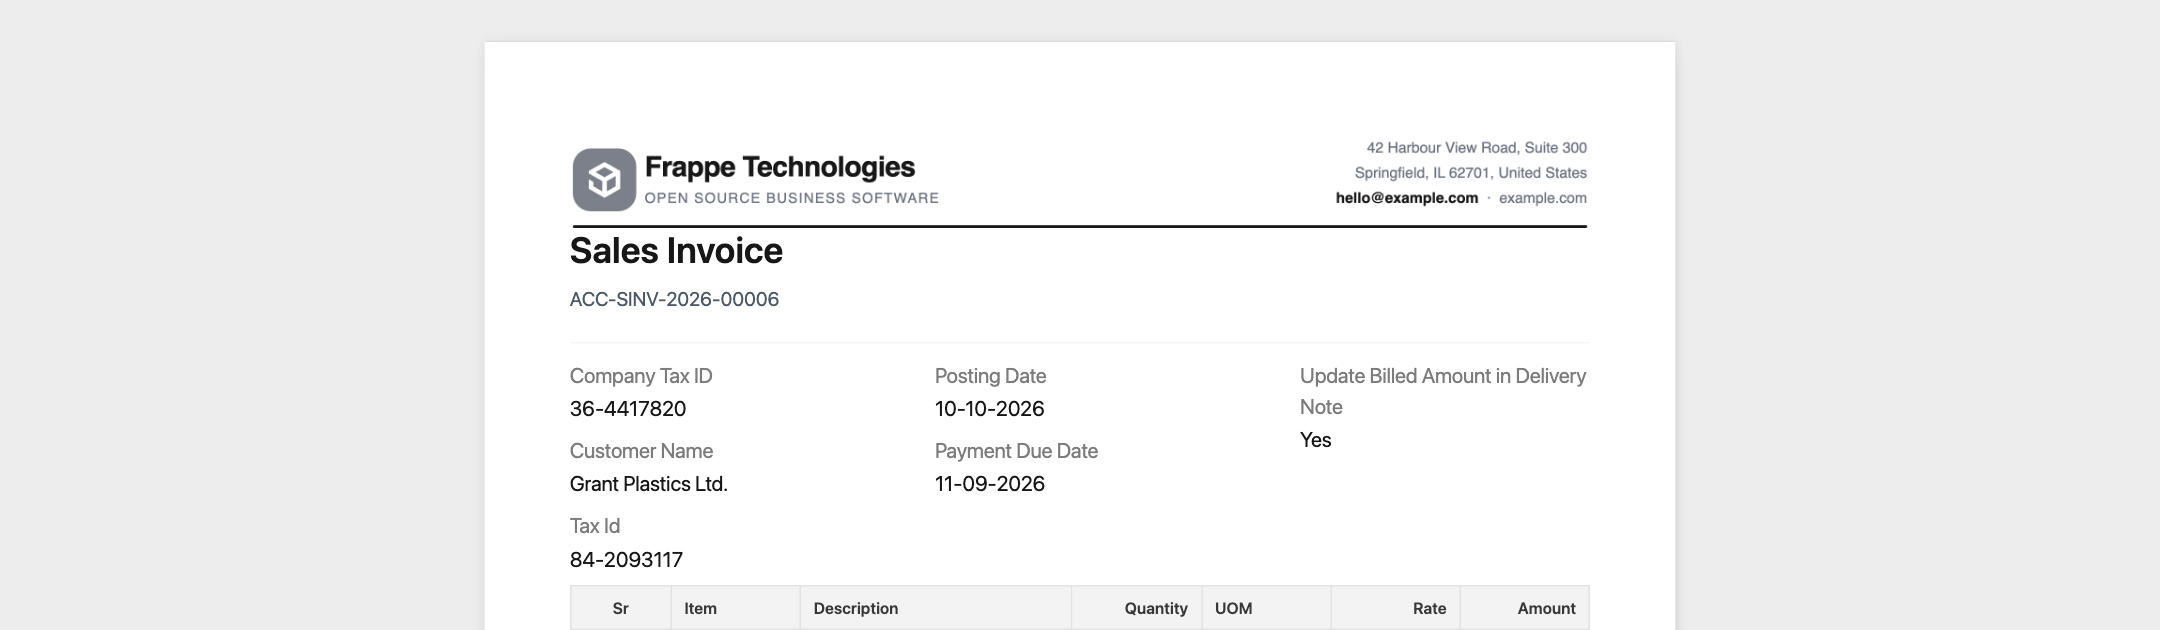Select the tax id value 84-2093117
The width and height of the screenshot is (2160, 630).
[626, 560]
